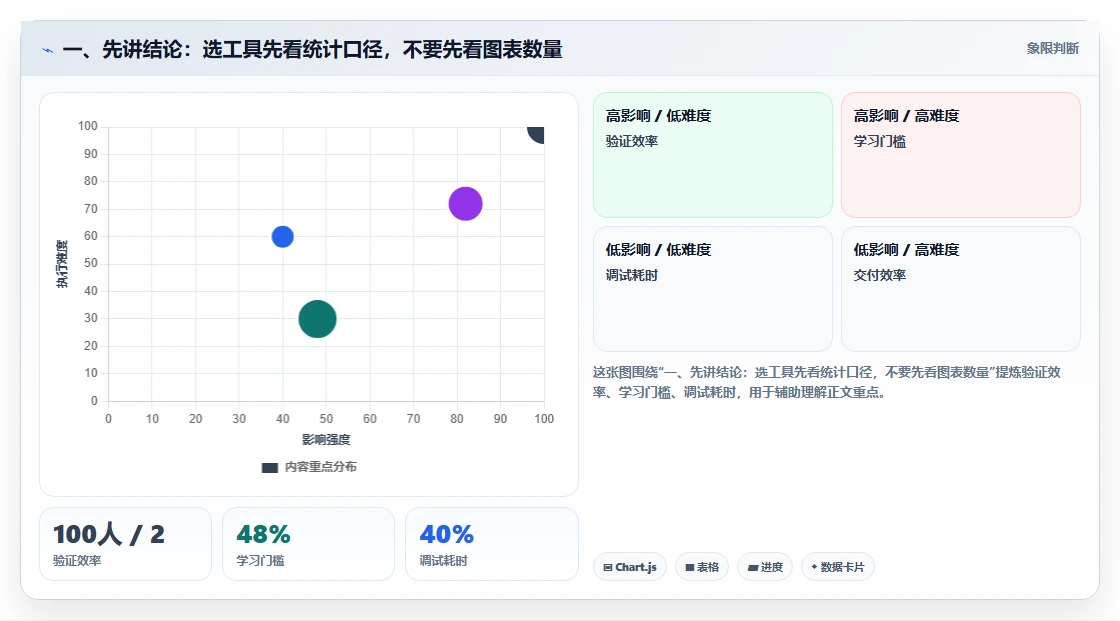The width and height of the screenshot is (1120, 621).
Task: Click the 进度 tag chip
Action: (765, 567)
